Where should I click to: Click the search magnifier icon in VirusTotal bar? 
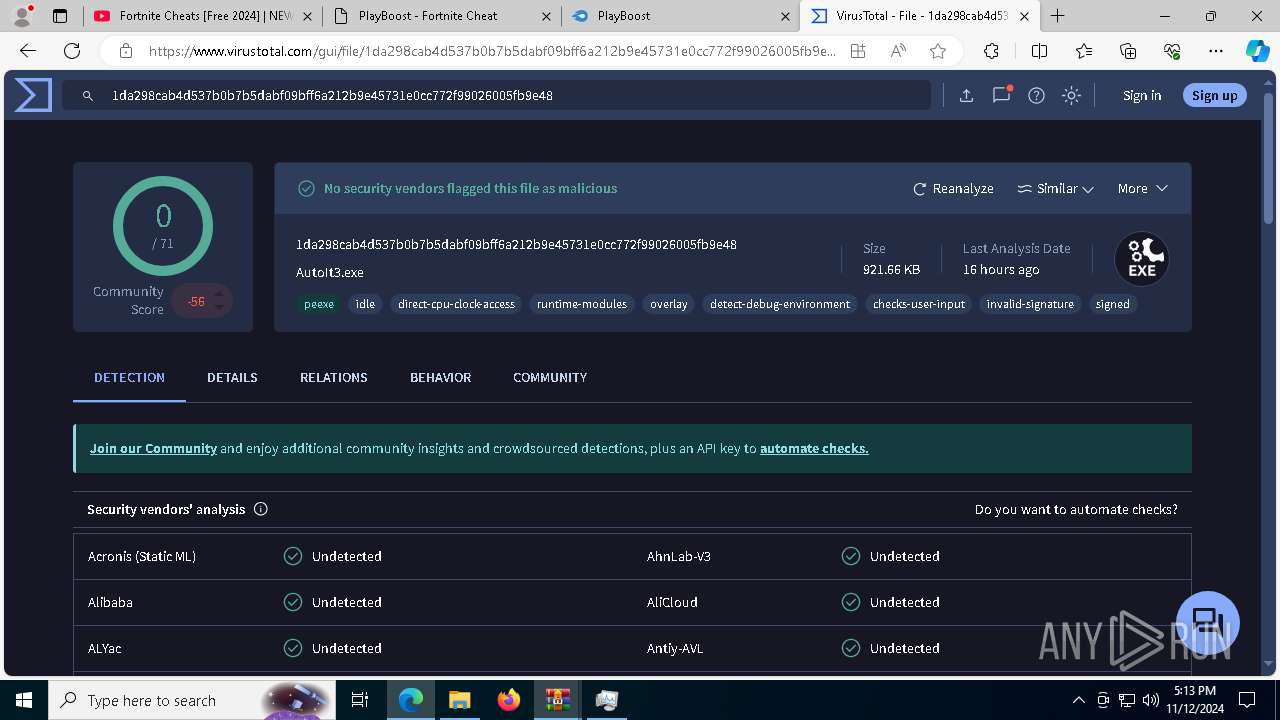[x=88, y=96]
